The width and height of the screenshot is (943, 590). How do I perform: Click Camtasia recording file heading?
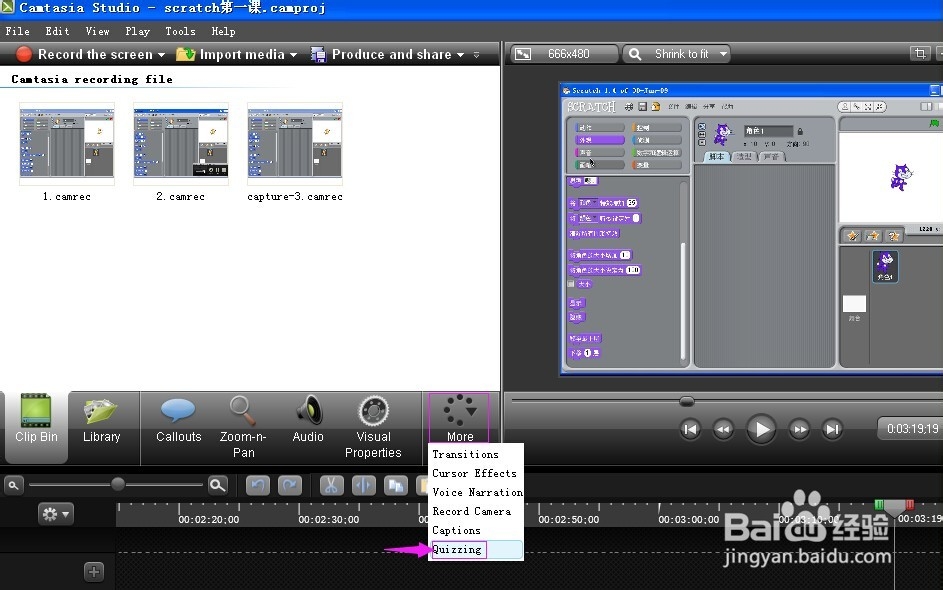click(92, 79)
